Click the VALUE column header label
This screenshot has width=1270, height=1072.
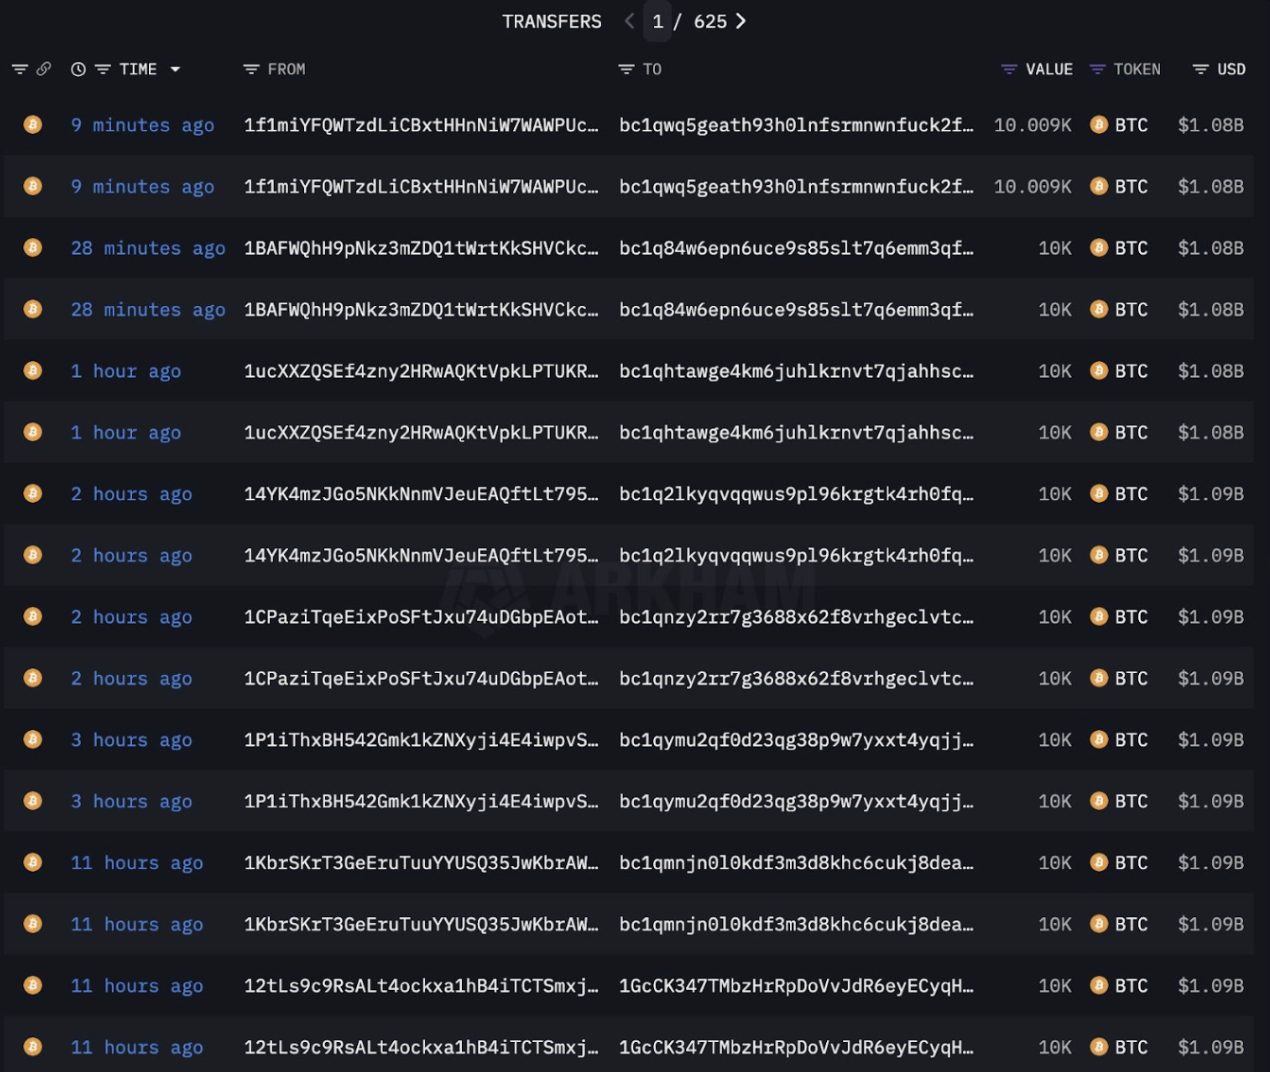1049,69
